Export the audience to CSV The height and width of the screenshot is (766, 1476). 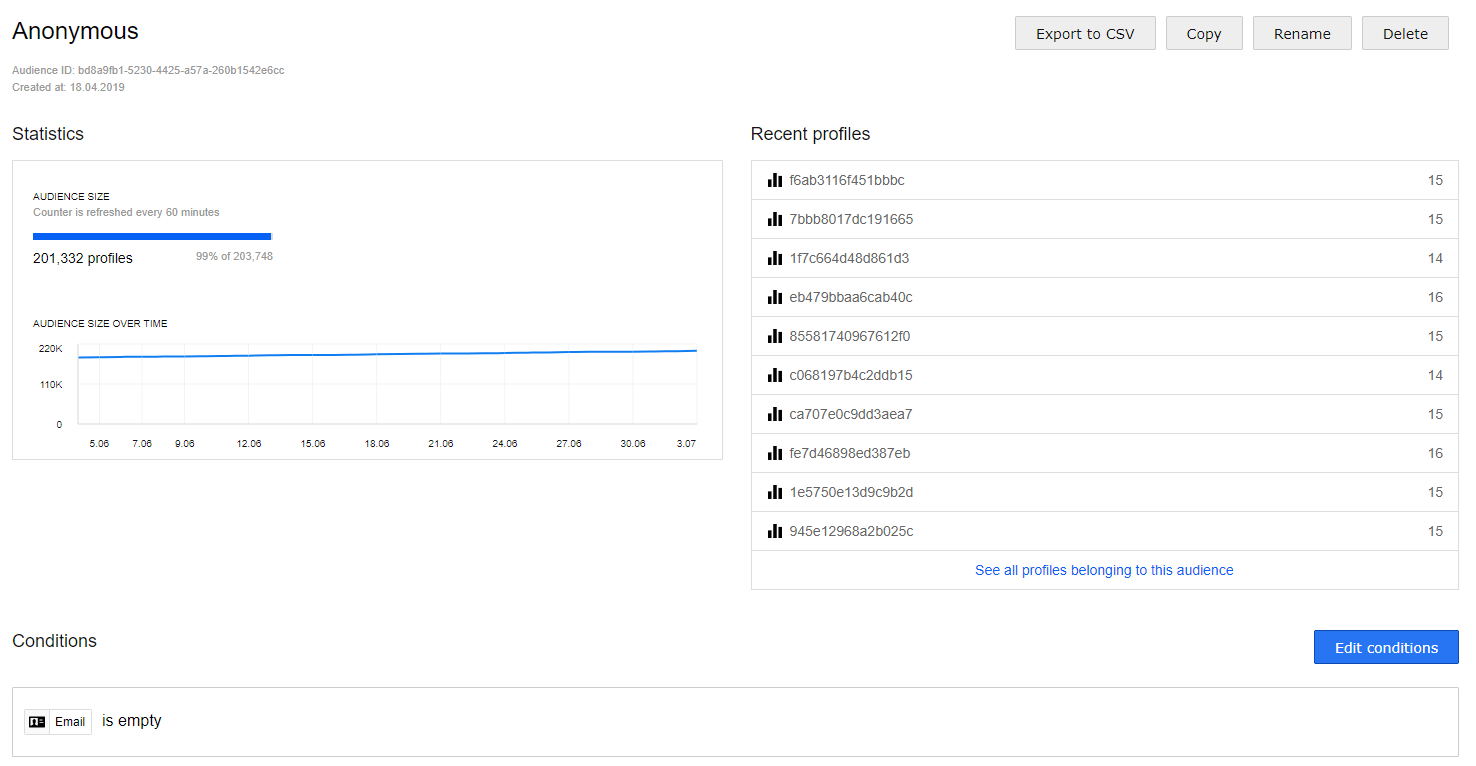(1085, 33)
